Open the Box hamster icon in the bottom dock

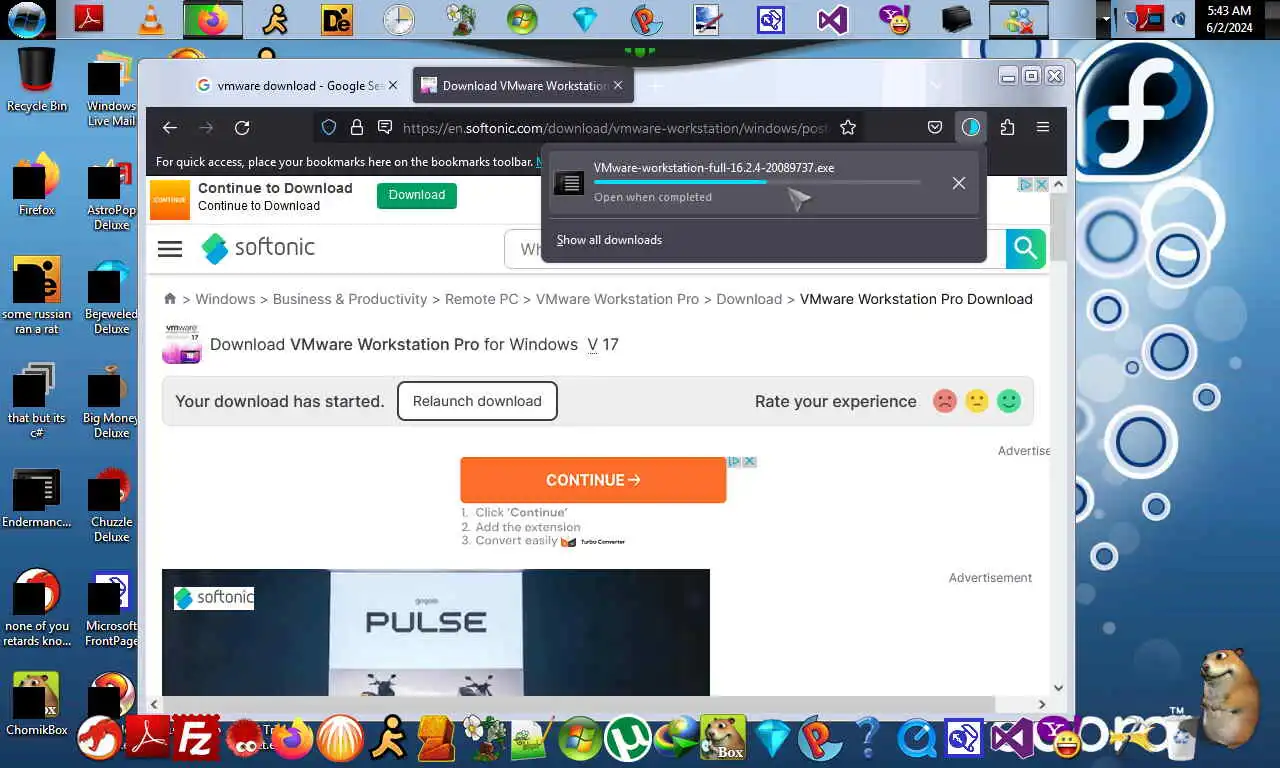tap(722, 740)
